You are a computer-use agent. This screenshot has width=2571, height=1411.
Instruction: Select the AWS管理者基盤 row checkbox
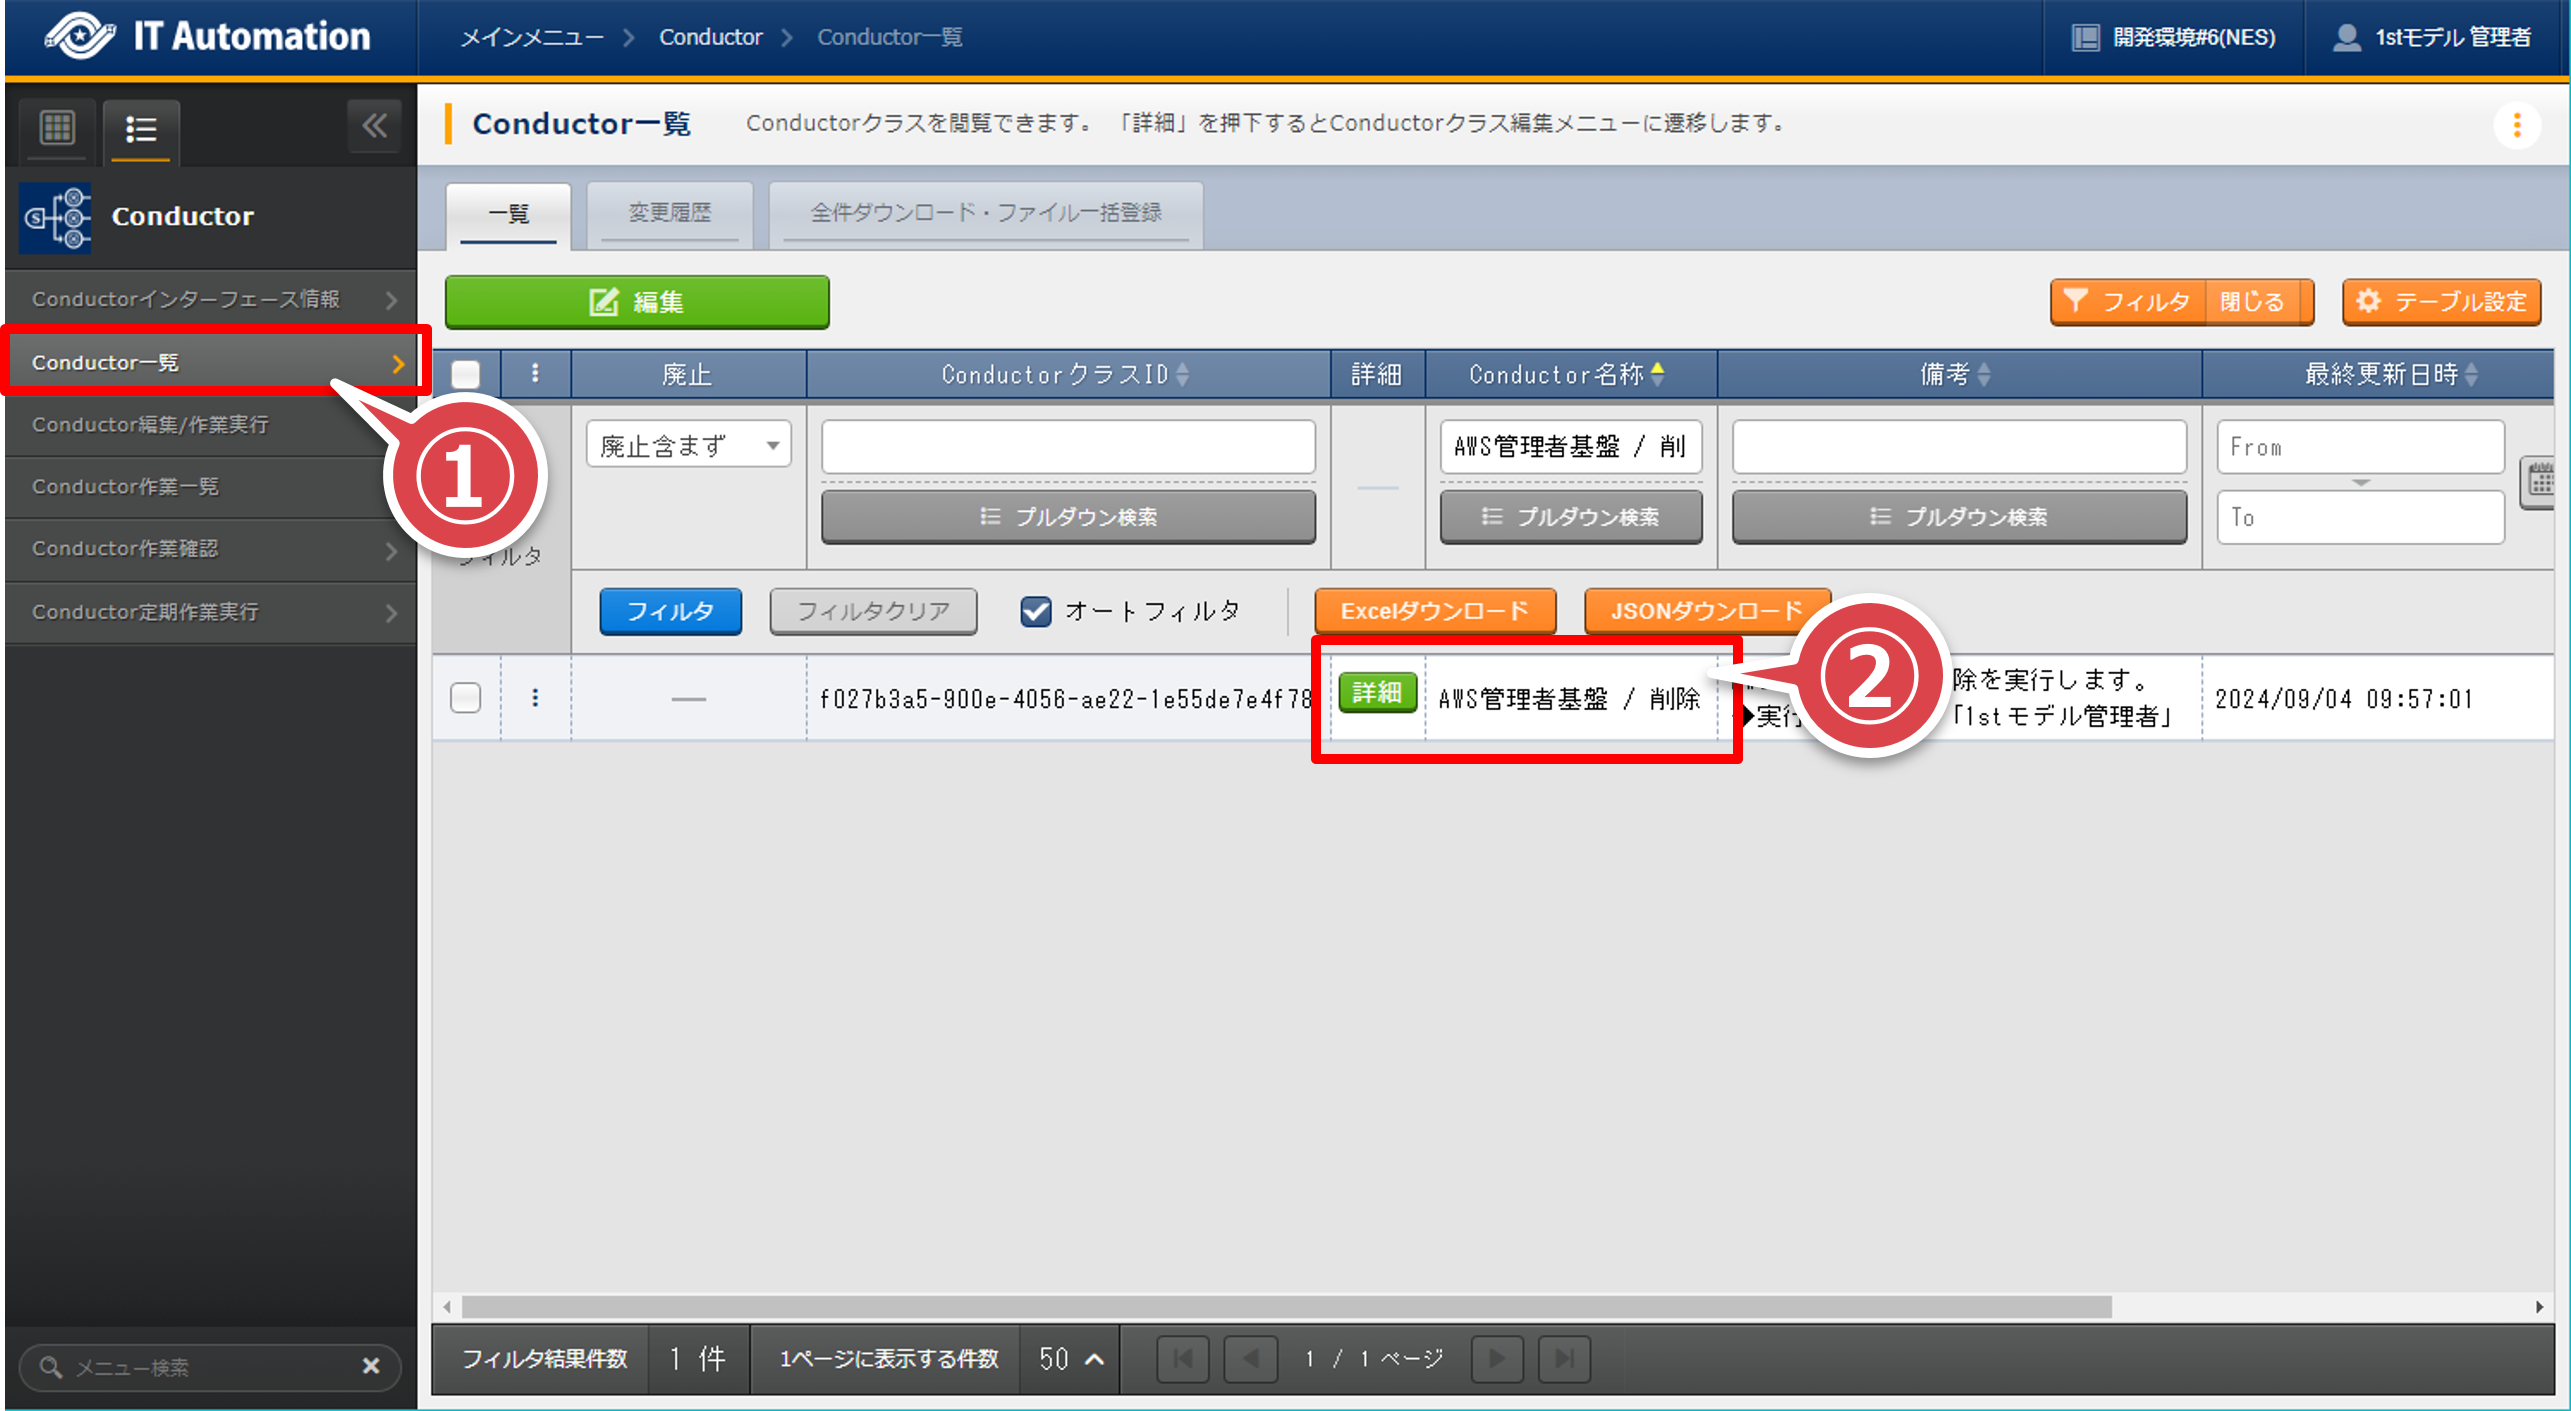click(466, 697)
